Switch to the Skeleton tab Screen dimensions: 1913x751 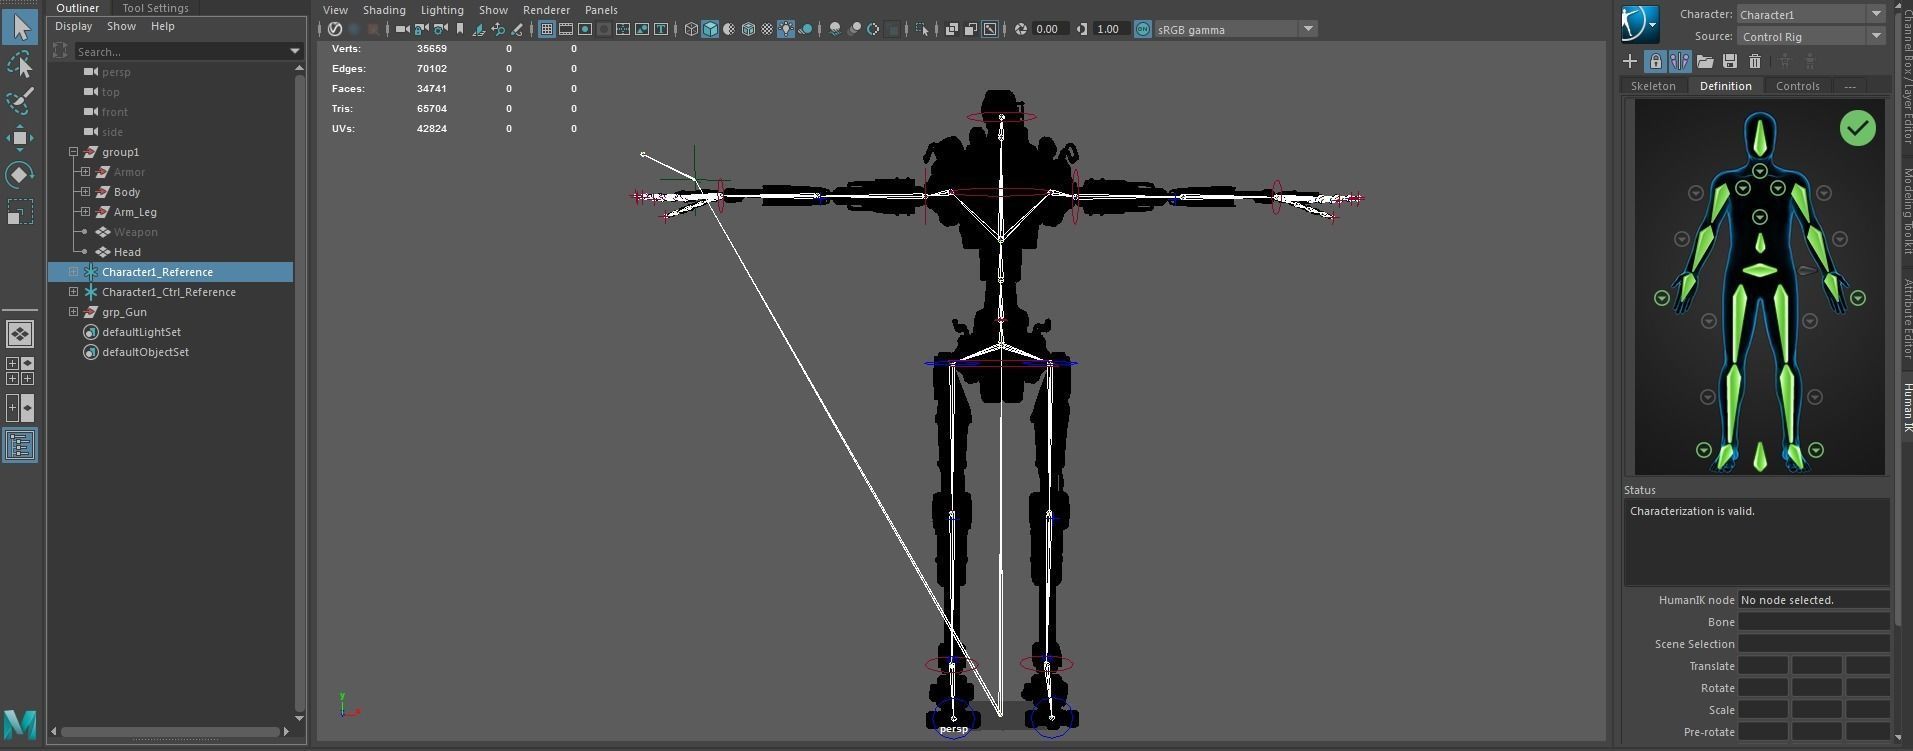tap(1653, 86)
